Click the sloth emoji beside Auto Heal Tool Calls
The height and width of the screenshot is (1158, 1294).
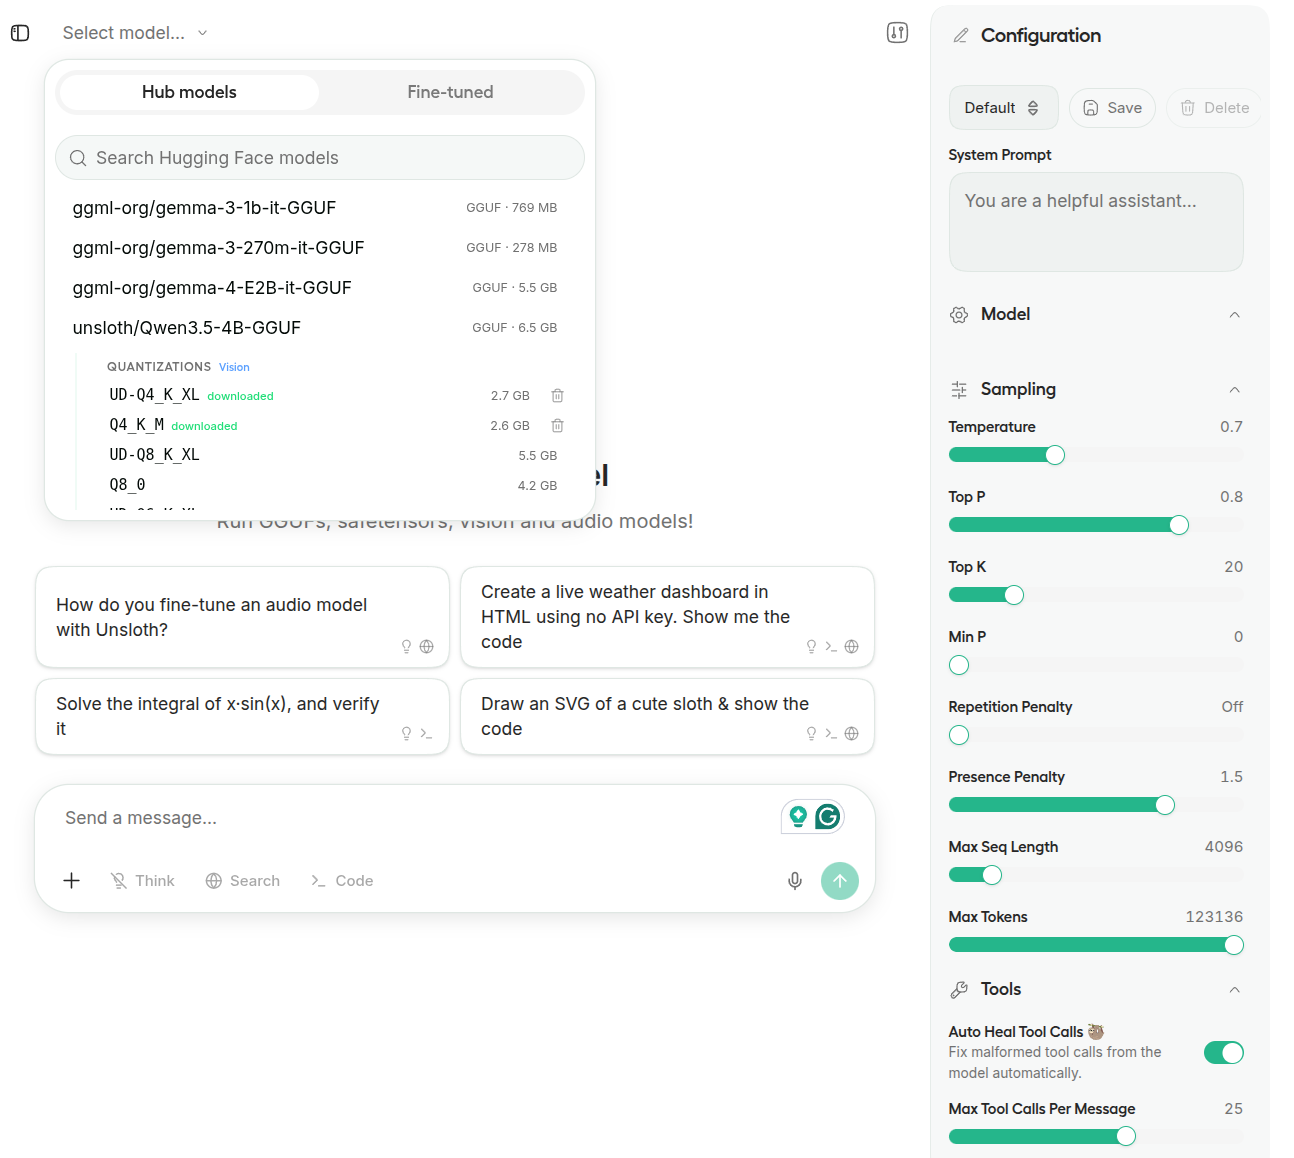1096,1032
